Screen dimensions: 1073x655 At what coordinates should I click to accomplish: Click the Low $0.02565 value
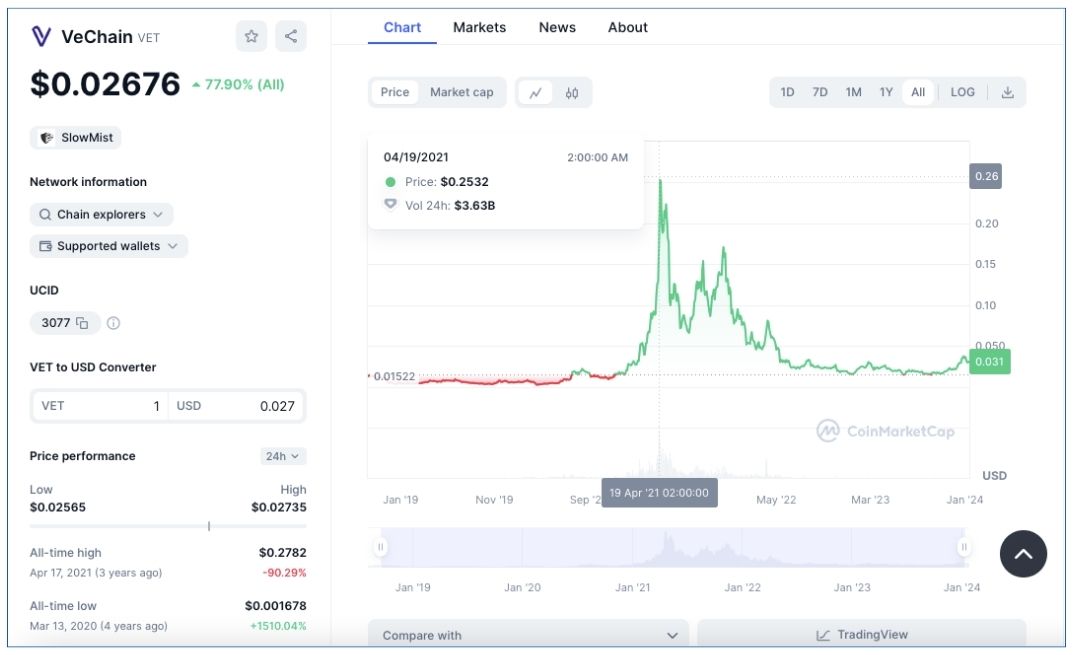57,507
